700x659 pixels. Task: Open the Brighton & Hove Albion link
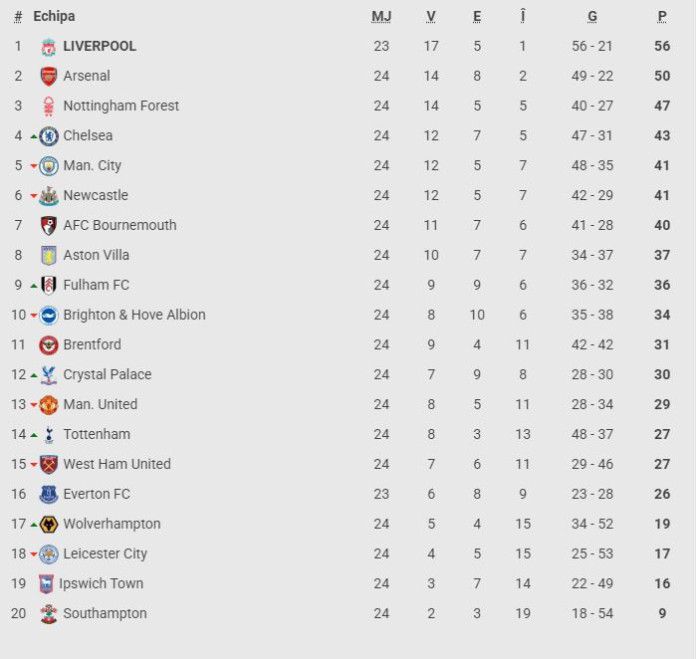click(x=134, y=315)
